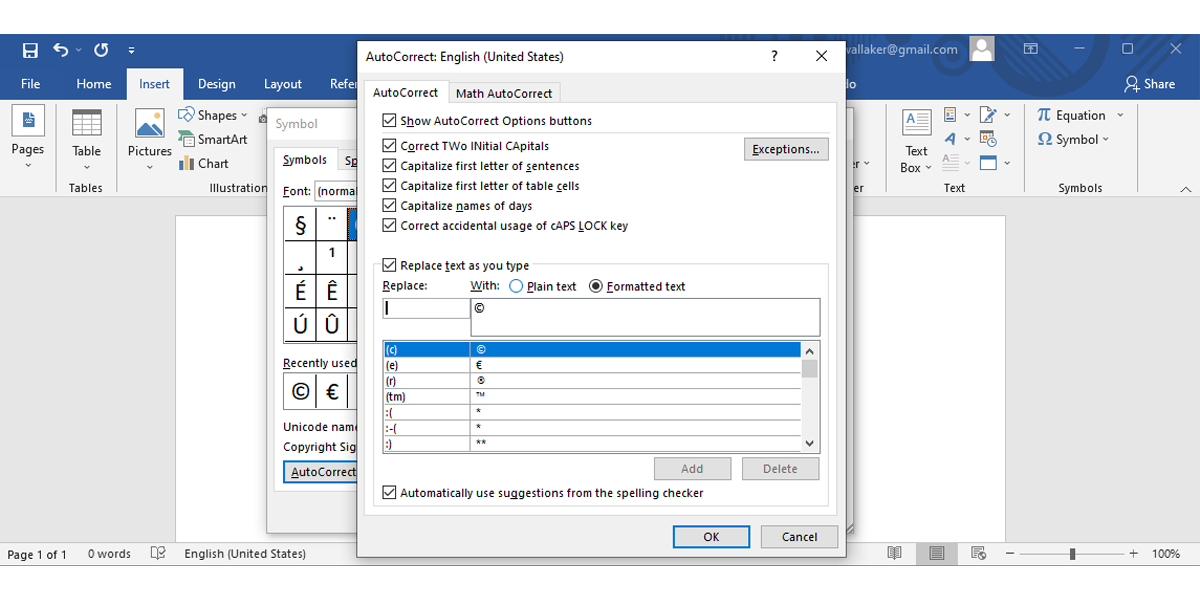The width and height of the screenshot is (1200, 600).
Task: Insert a Table
Action: (86, 139)
